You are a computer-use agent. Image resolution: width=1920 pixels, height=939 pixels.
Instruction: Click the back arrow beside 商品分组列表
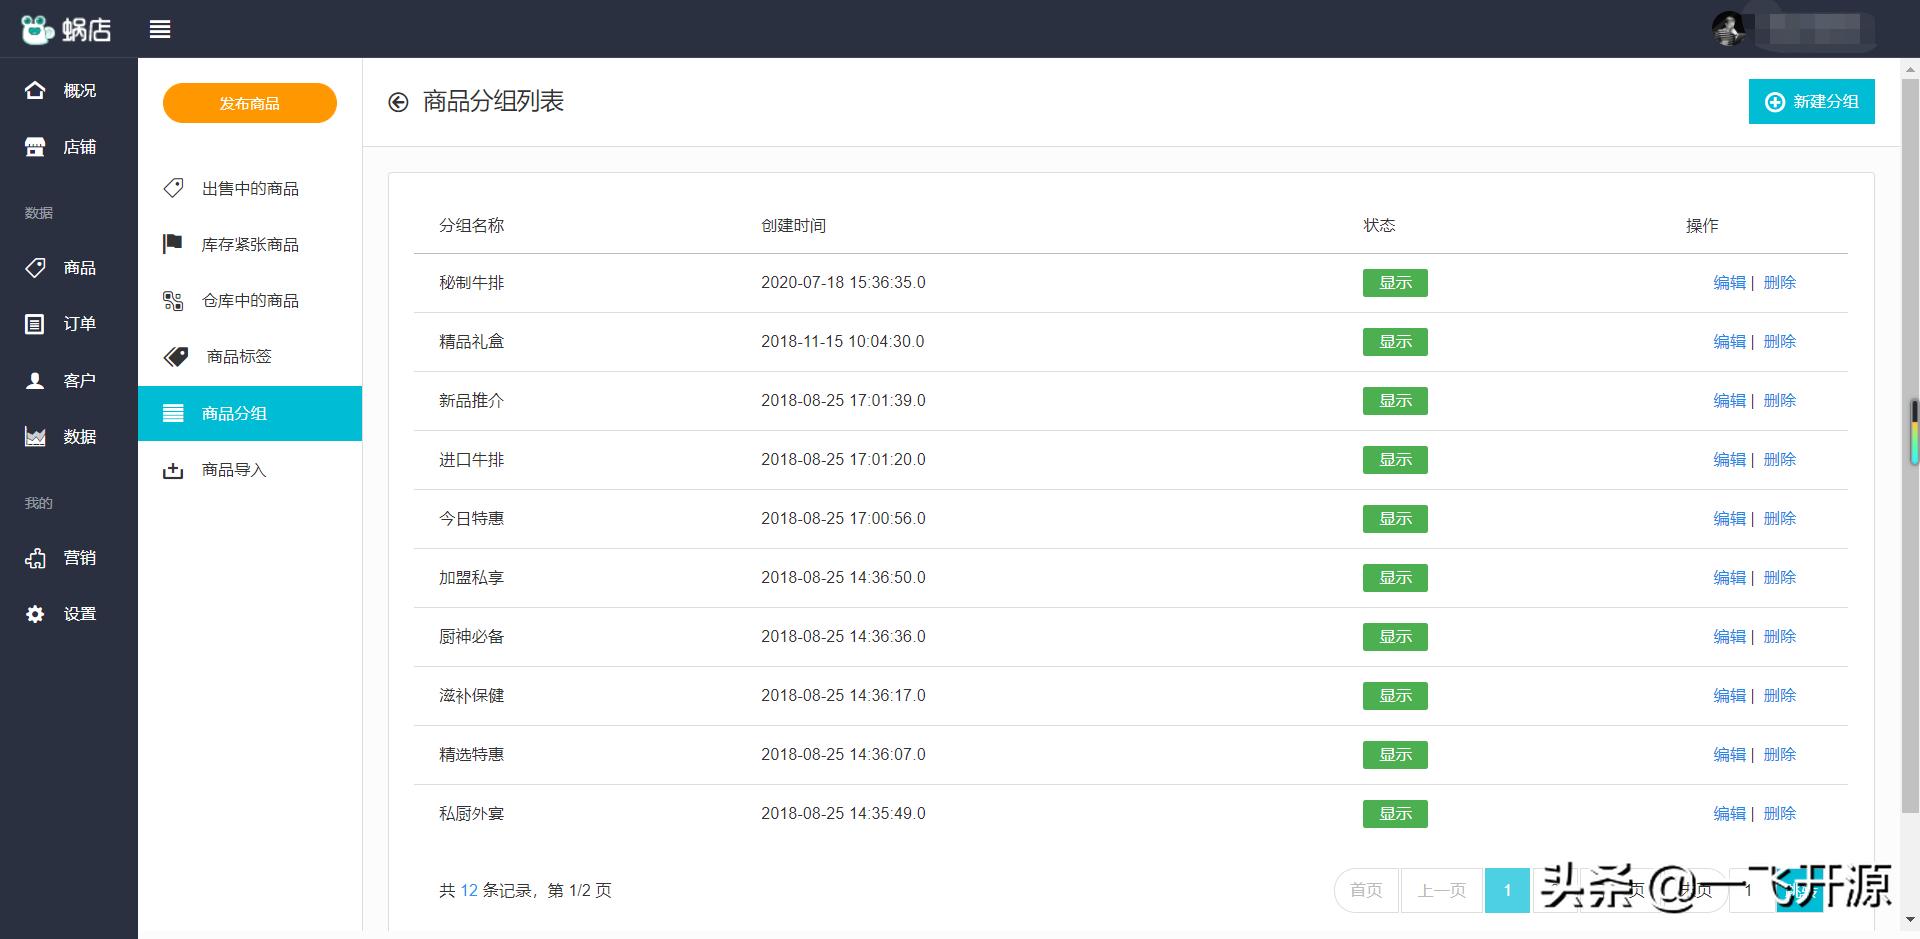[x=398, y=102]
